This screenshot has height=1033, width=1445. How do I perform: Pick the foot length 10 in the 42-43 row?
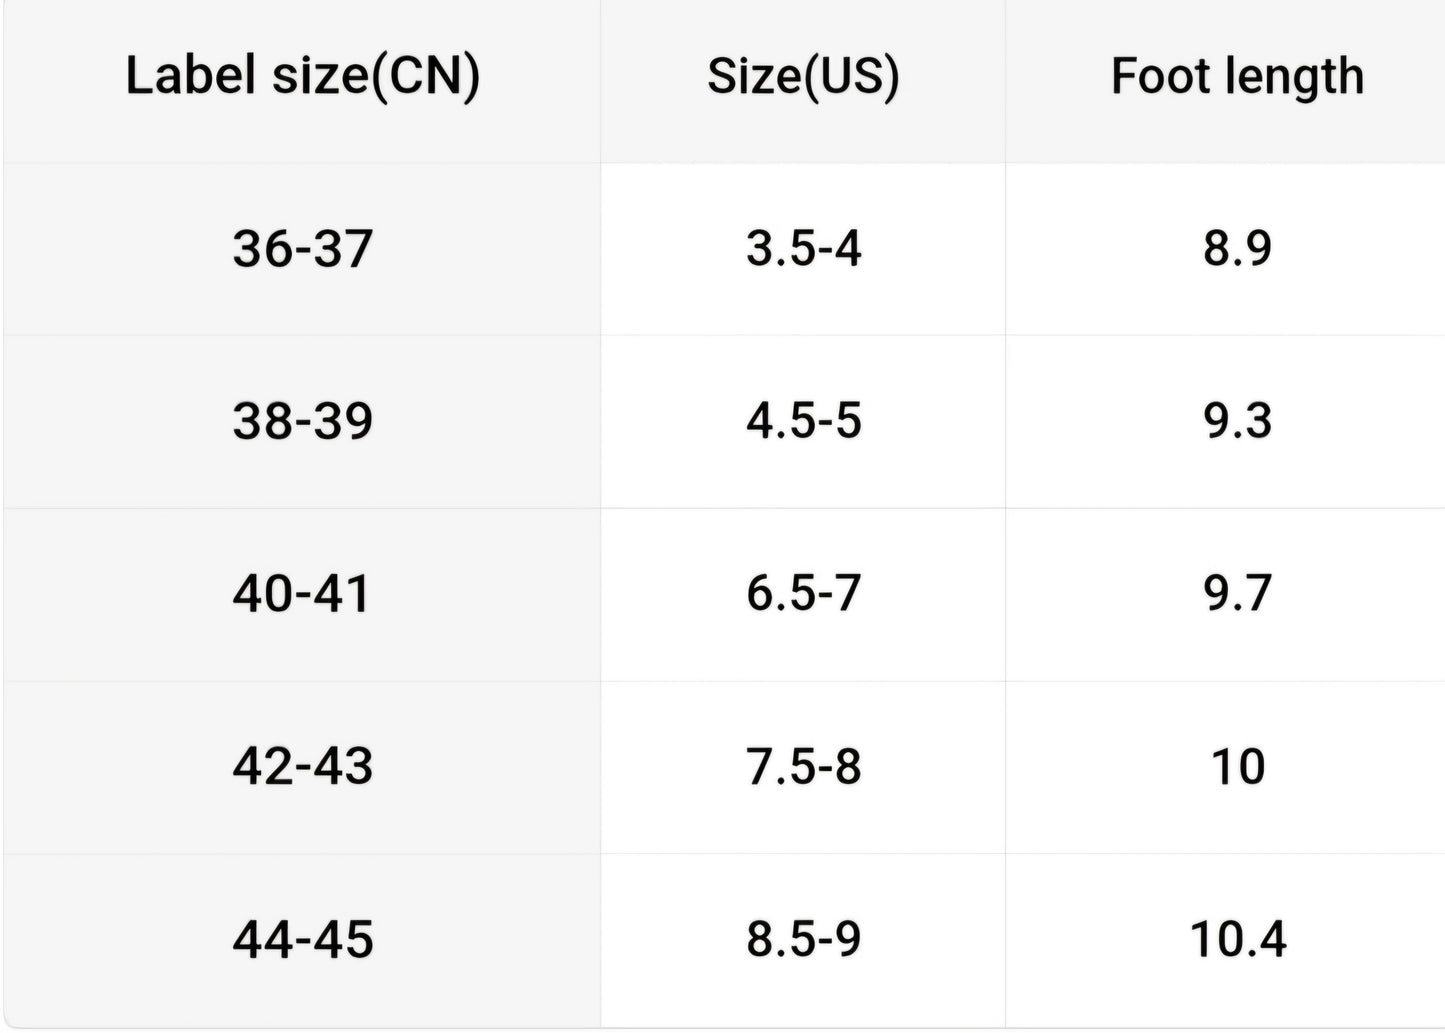[x=1237, y=766]
